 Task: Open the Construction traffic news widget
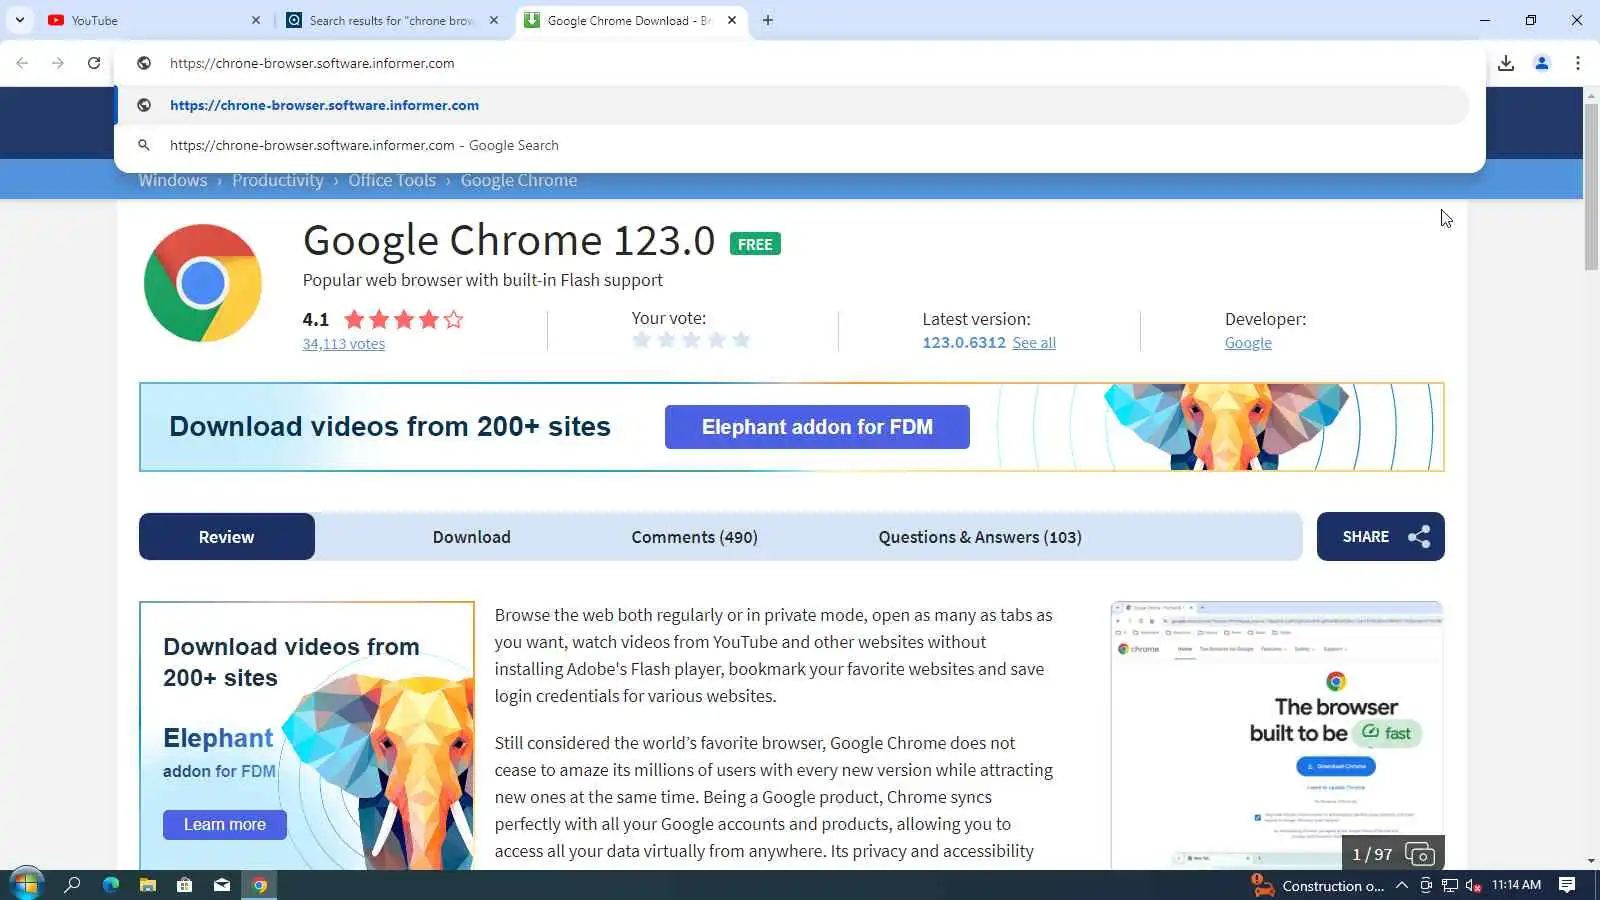[1318, 885]
